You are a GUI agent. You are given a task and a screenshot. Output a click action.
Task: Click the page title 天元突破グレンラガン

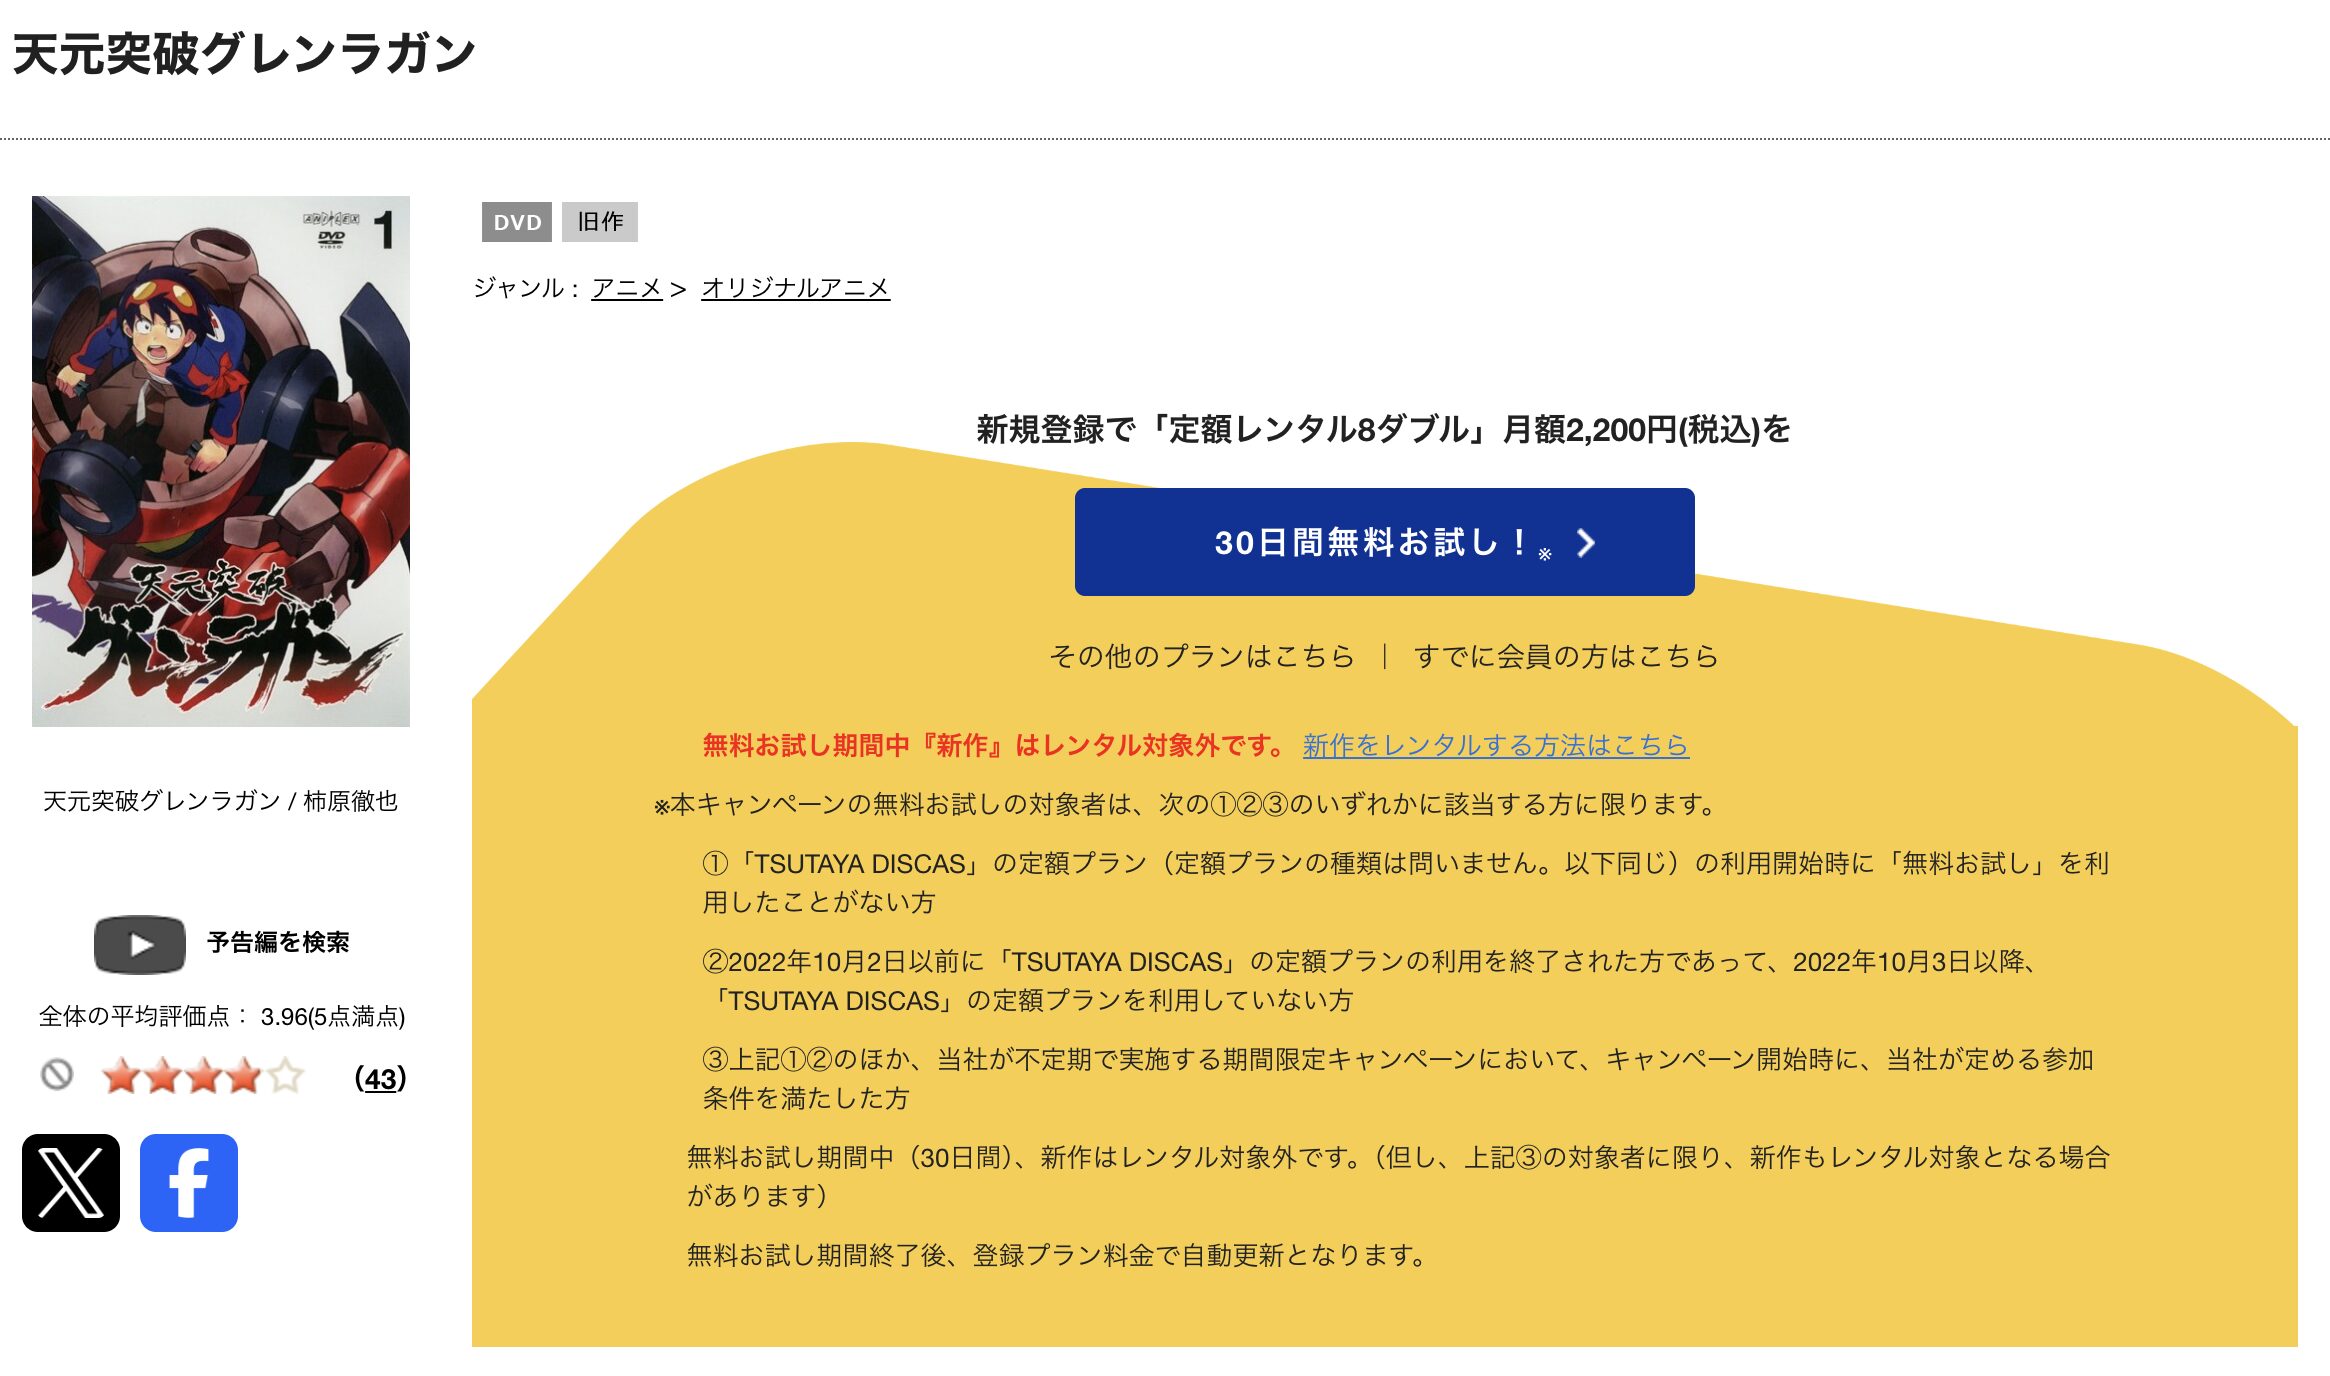(243, 54)
